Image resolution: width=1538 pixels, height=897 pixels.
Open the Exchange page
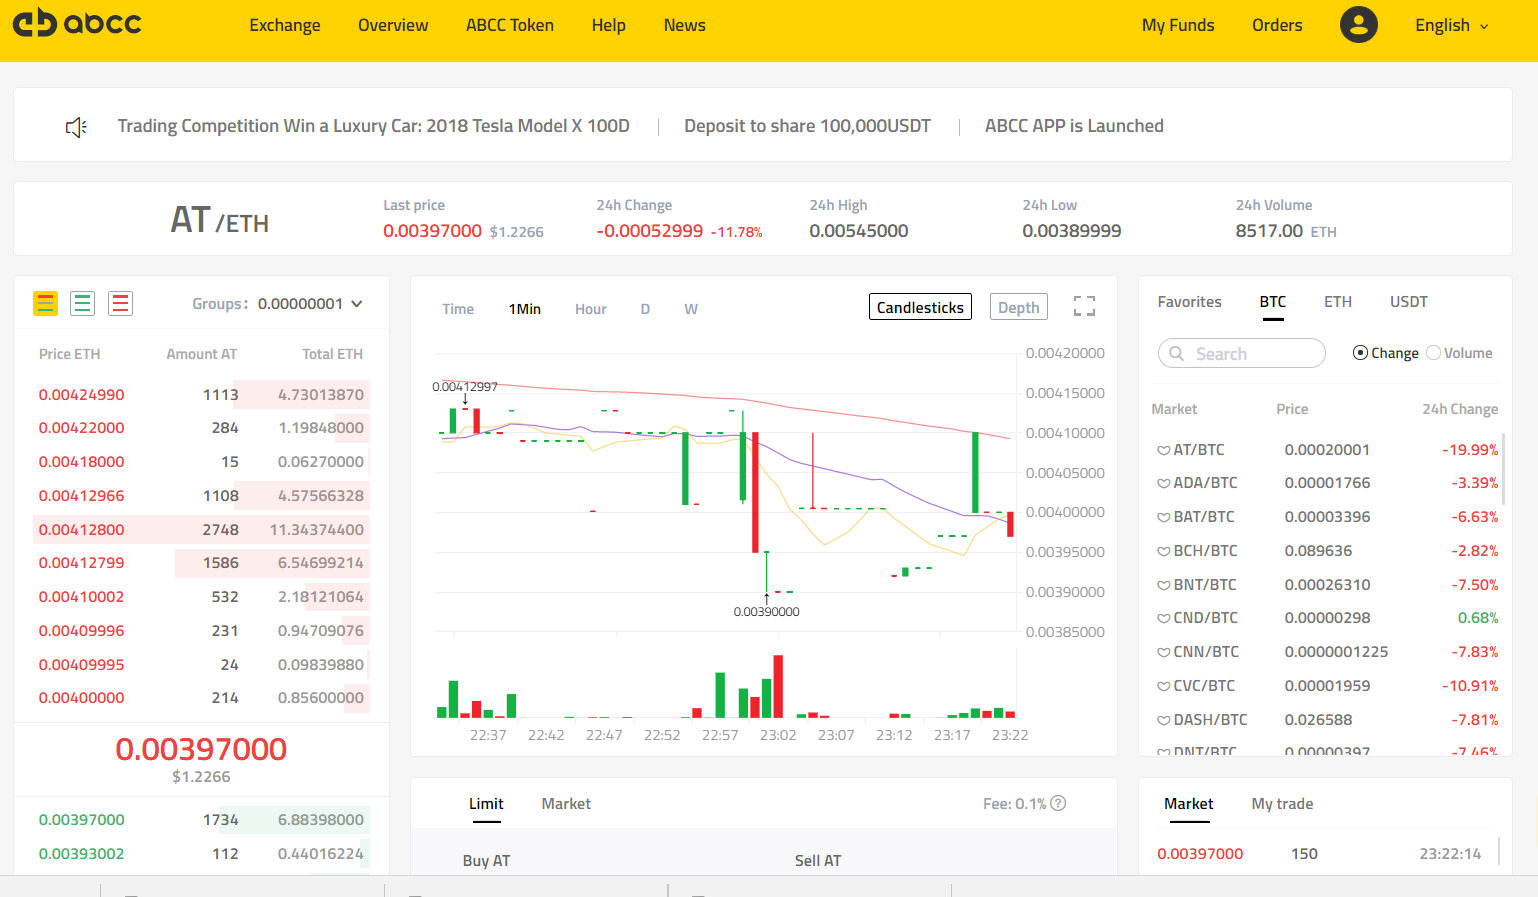285,25
